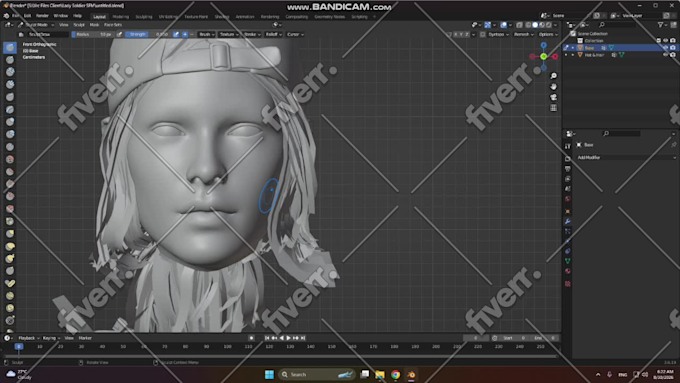Image resolution: width=680 pixels, height=383 pixels.
Task: Open timeline Keying menu
Action: 51,338
